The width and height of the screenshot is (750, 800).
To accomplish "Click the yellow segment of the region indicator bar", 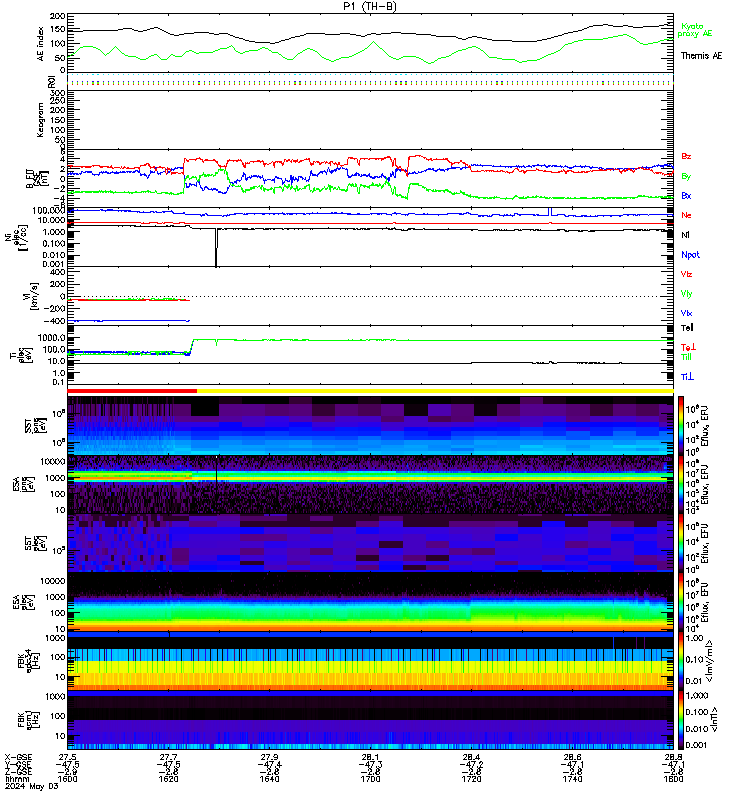I will click(435, 391).
